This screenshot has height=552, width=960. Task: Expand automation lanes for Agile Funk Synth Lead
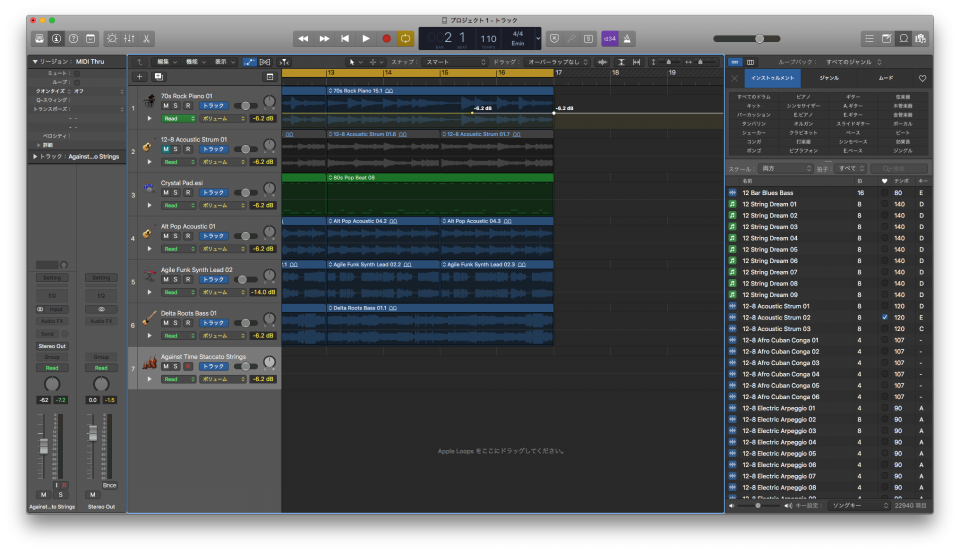pyautogui.click(x=149, y=293)
